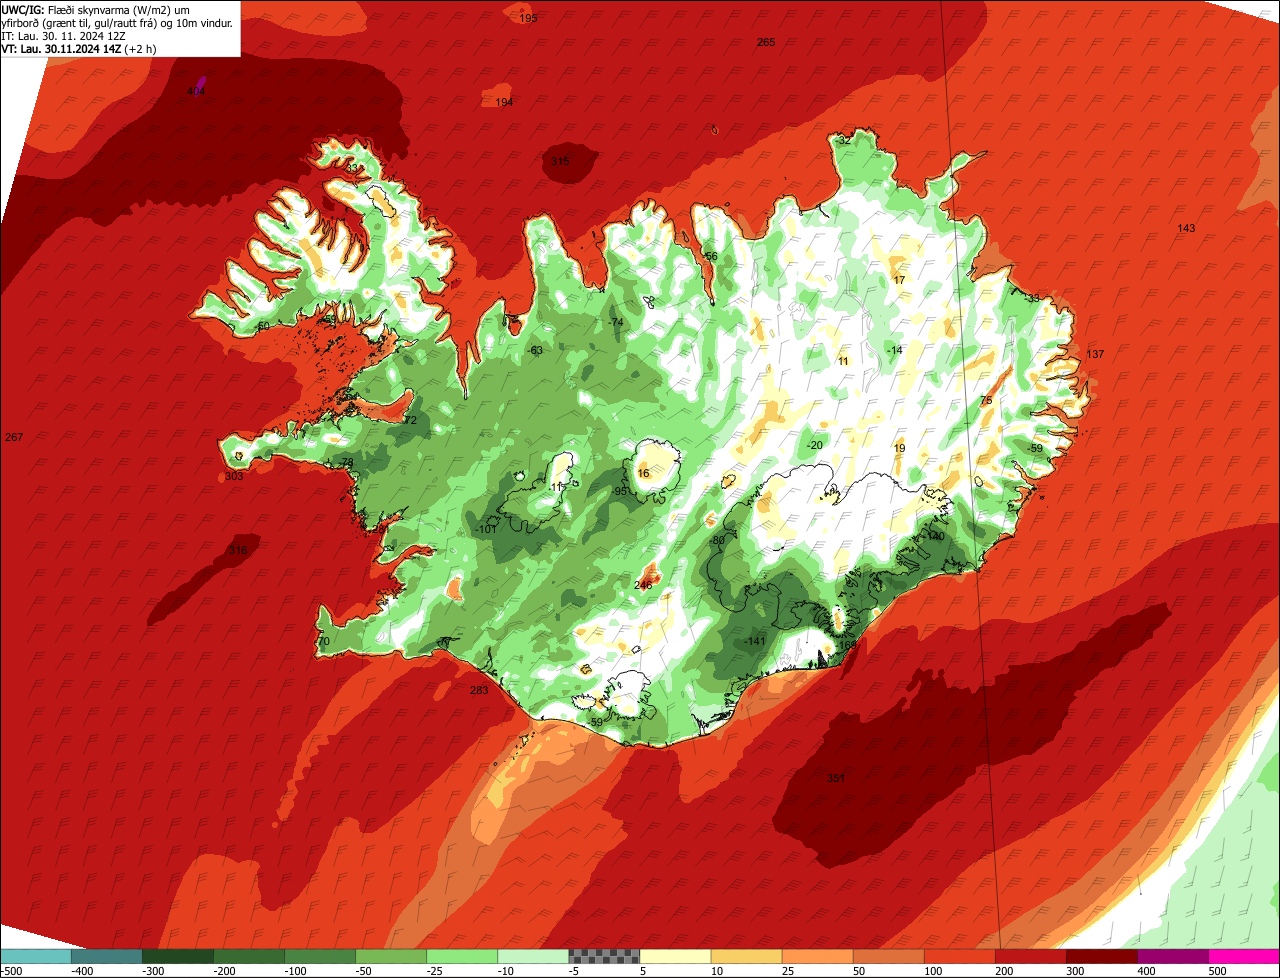Select the darkest green -300 to -200 swatch
Image resolution: width=1280 pixels, height=978 pixels.
(178, 956)
